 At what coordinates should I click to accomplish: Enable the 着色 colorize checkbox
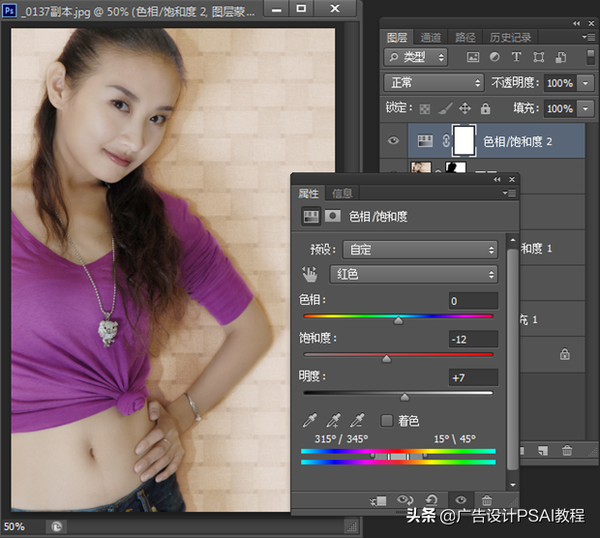387,420
